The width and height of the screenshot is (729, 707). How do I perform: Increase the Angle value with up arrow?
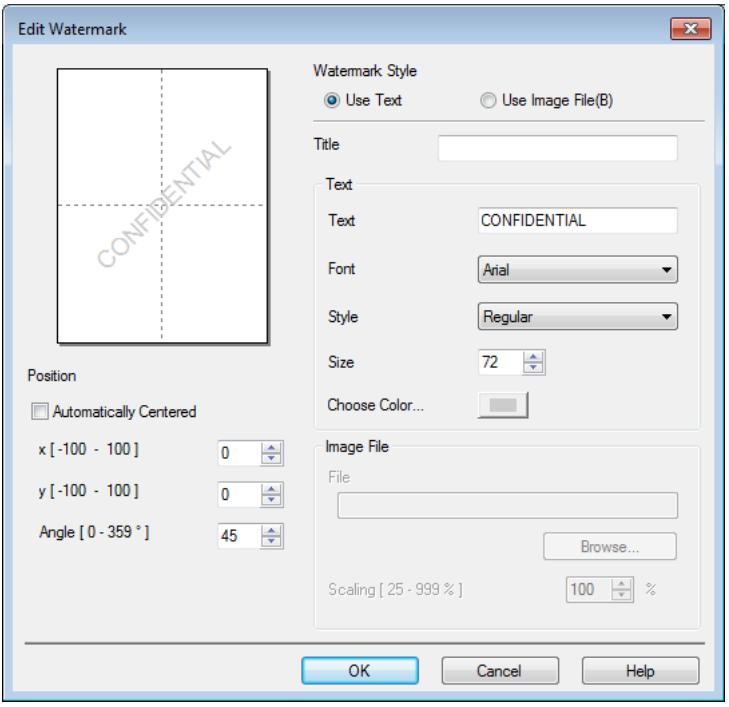(x=272, y=530)
